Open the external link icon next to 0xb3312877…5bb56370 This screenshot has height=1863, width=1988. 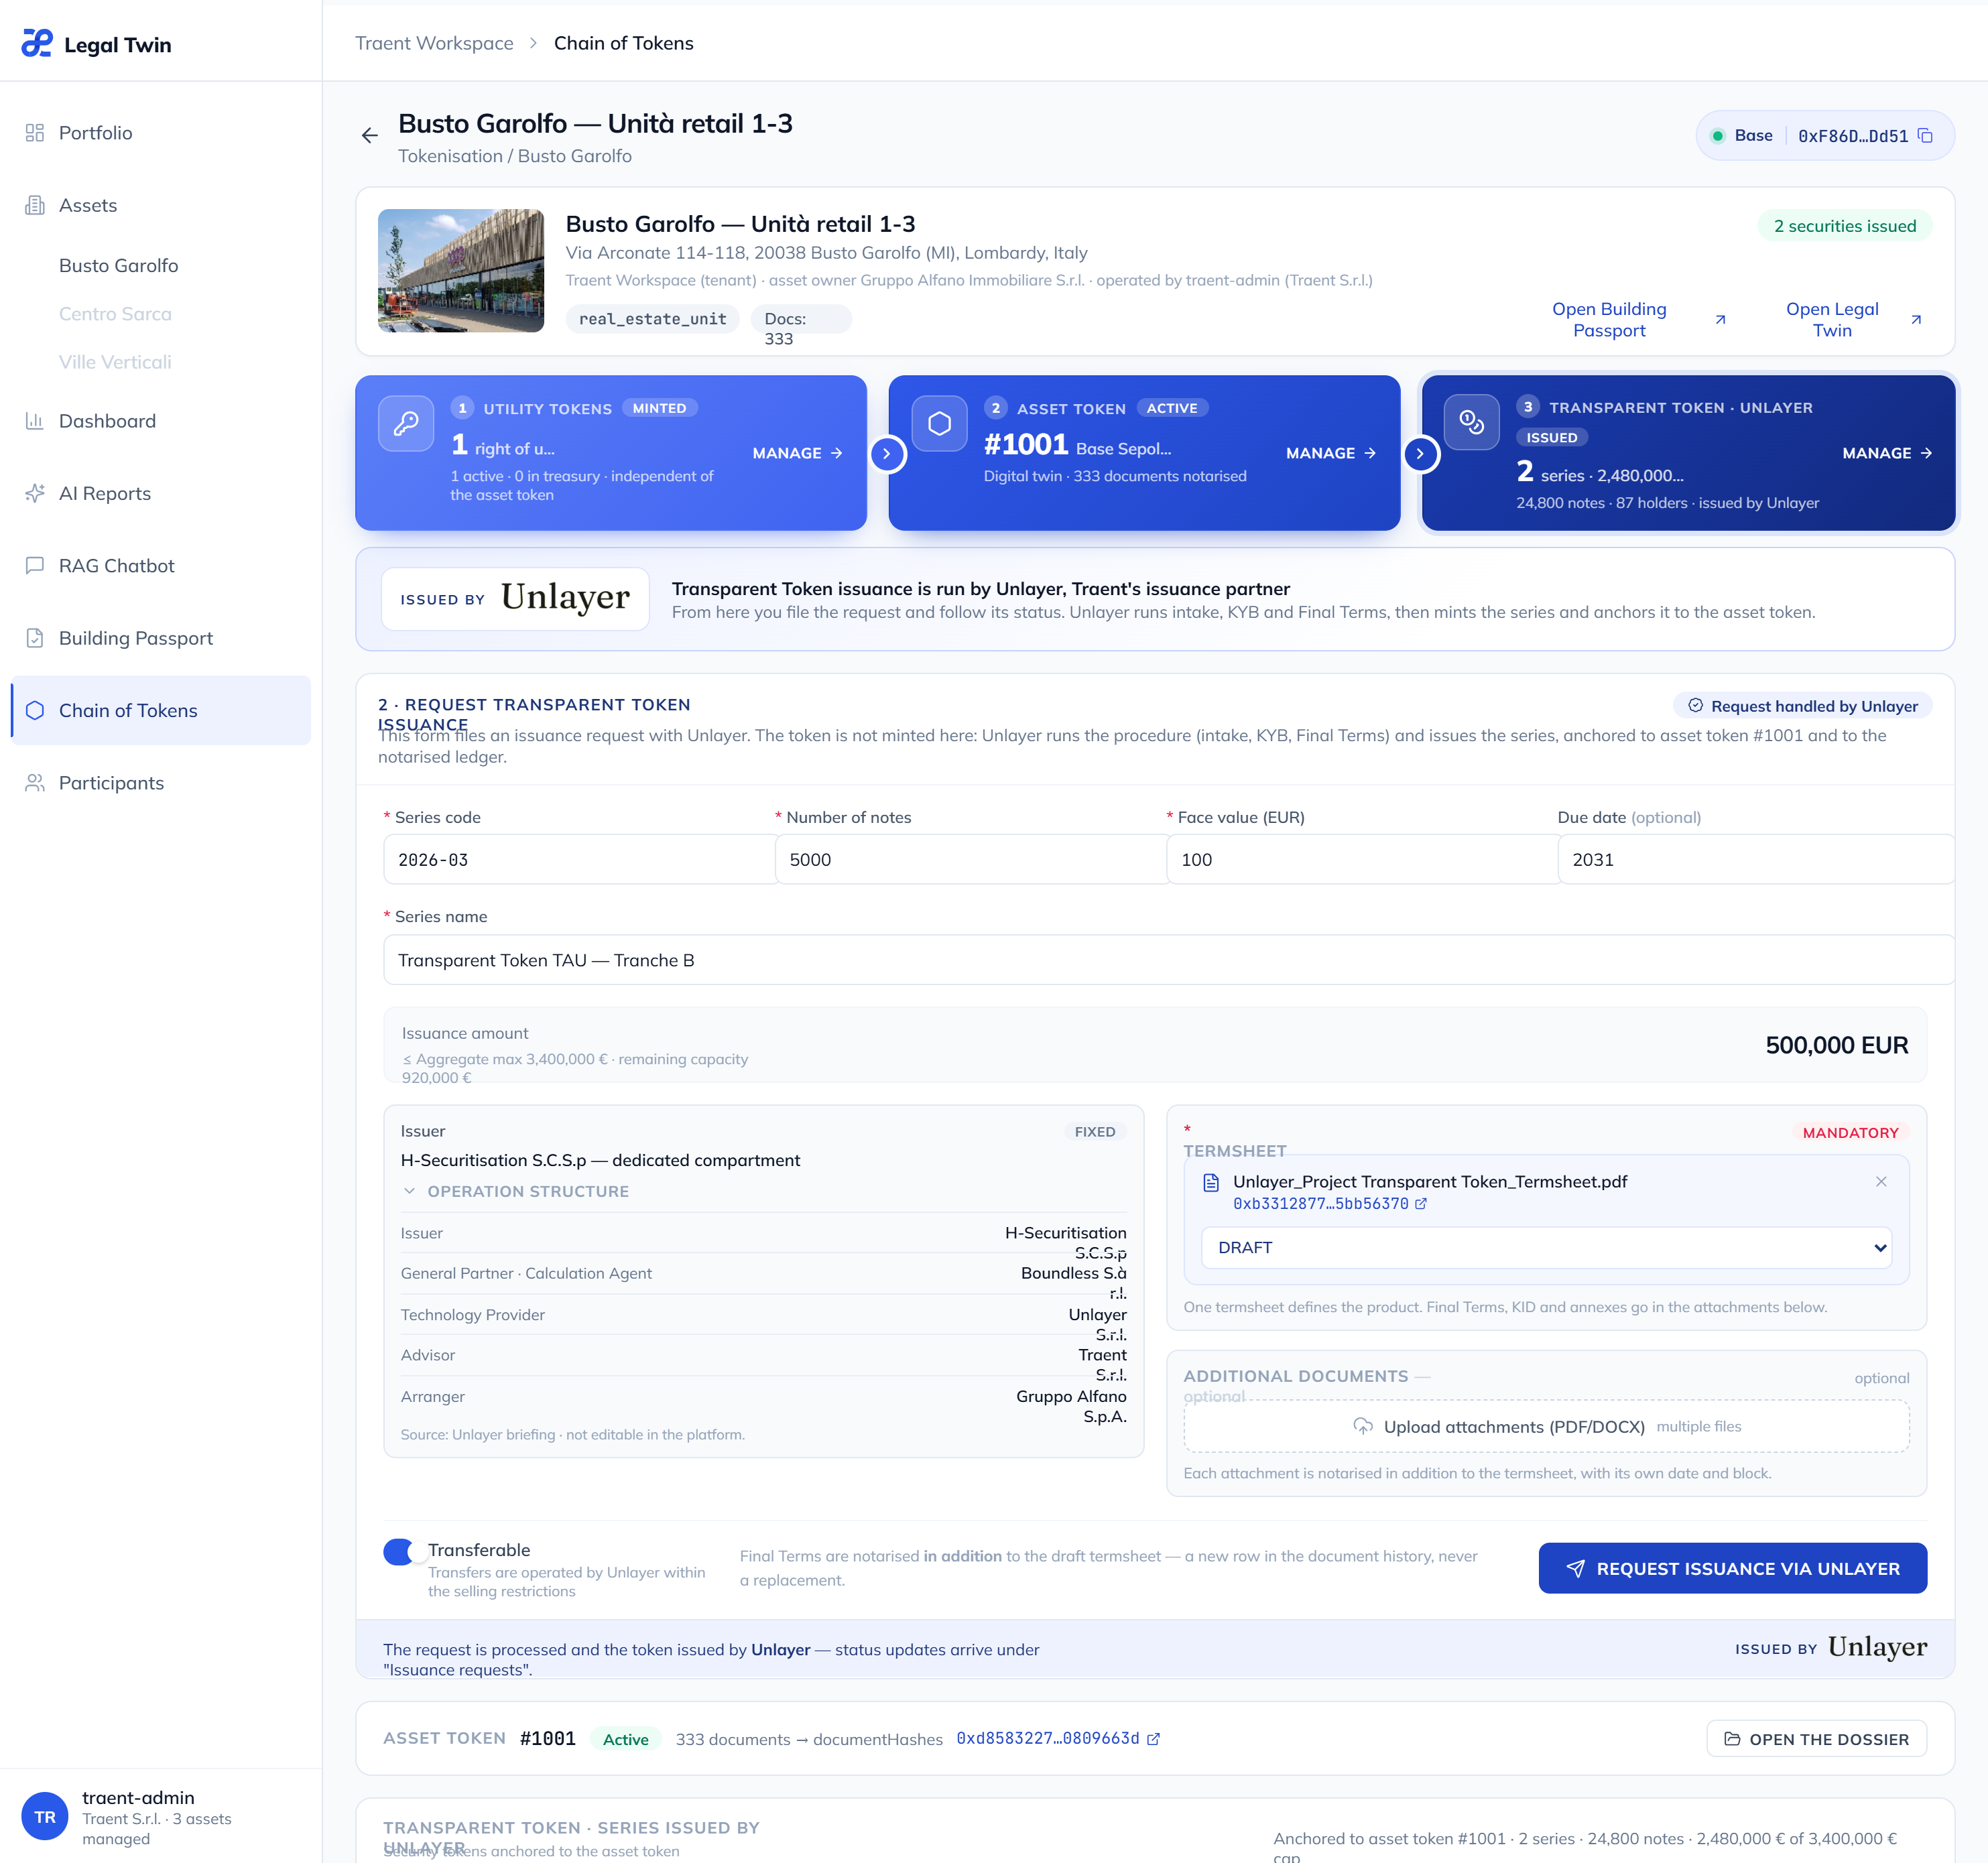[1421, 1204]
